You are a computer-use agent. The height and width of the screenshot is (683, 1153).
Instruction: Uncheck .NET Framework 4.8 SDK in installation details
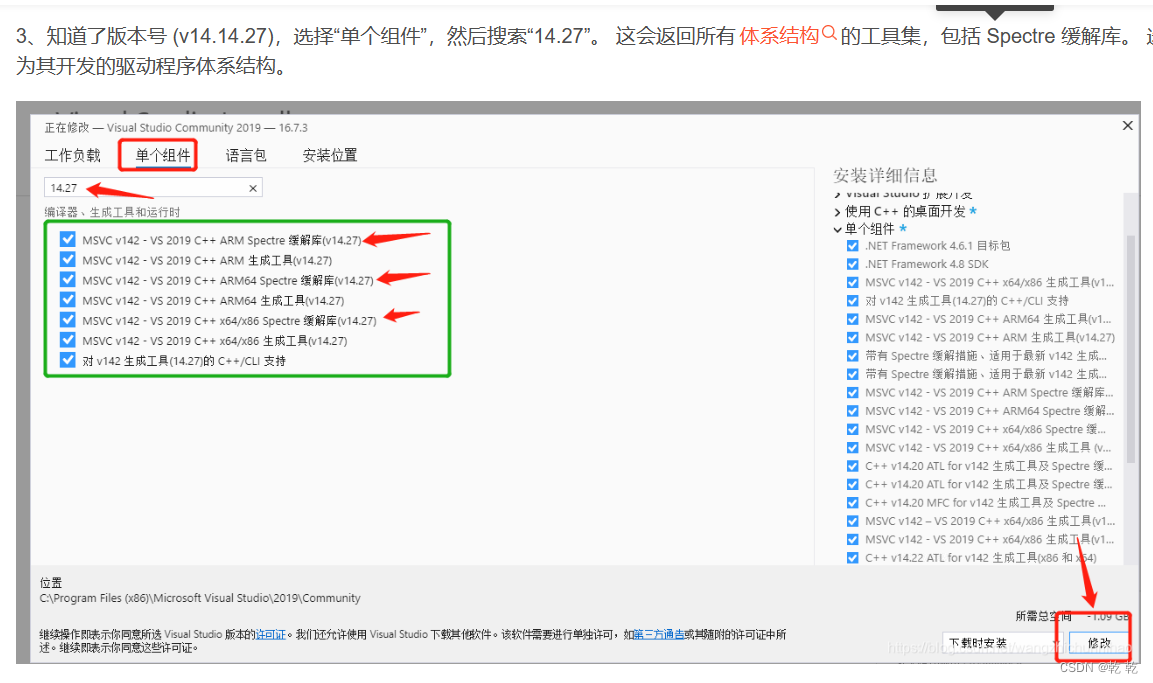pos(852,264)
